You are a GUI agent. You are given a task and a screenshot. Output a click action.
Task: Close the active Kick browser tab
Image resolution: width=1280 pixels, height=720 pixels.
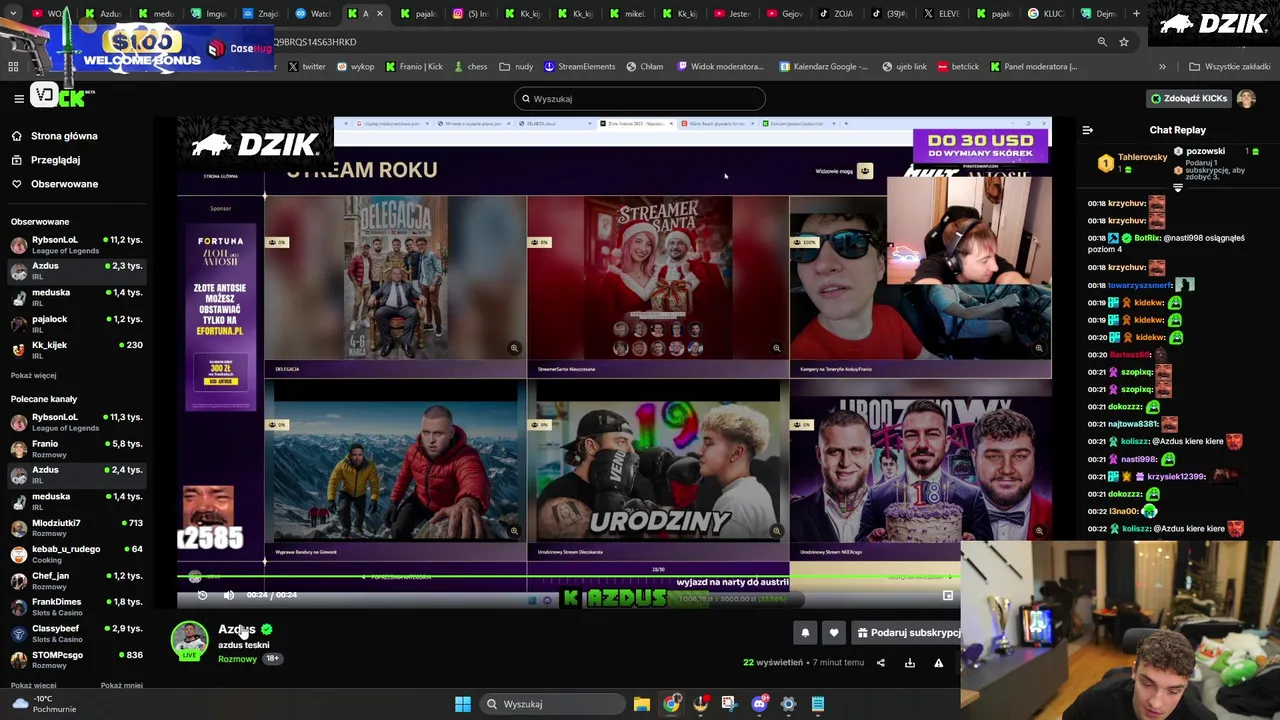[x=379, y=14]
